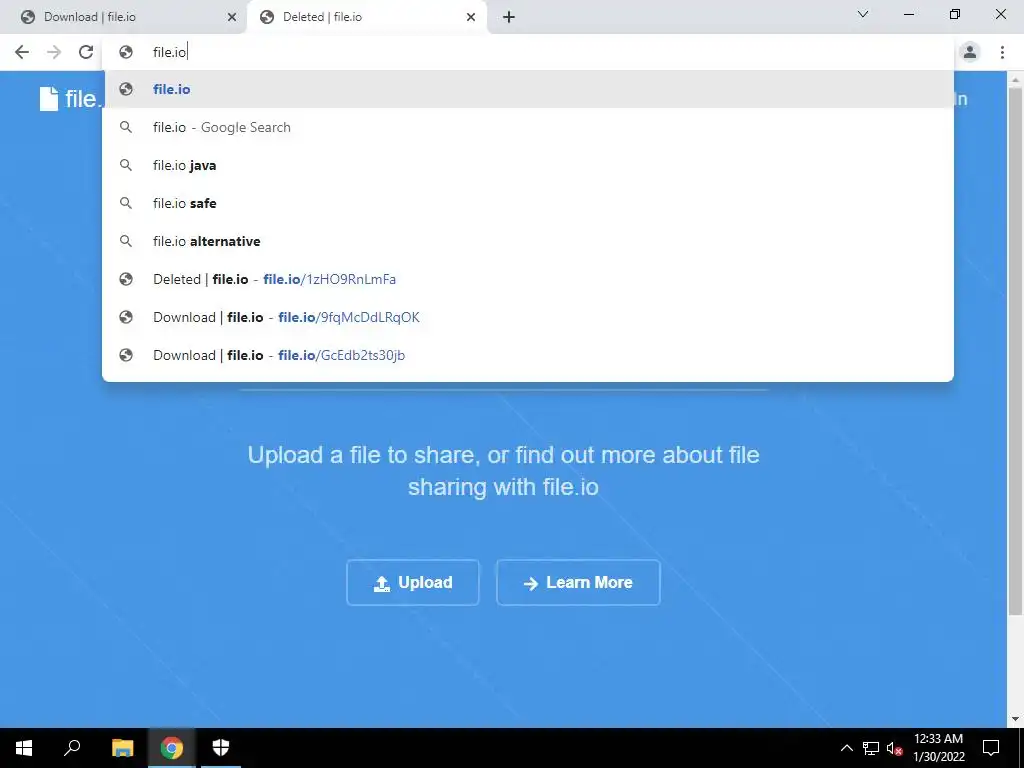
Task: Open a new browser tab
Action: point(509,17)
